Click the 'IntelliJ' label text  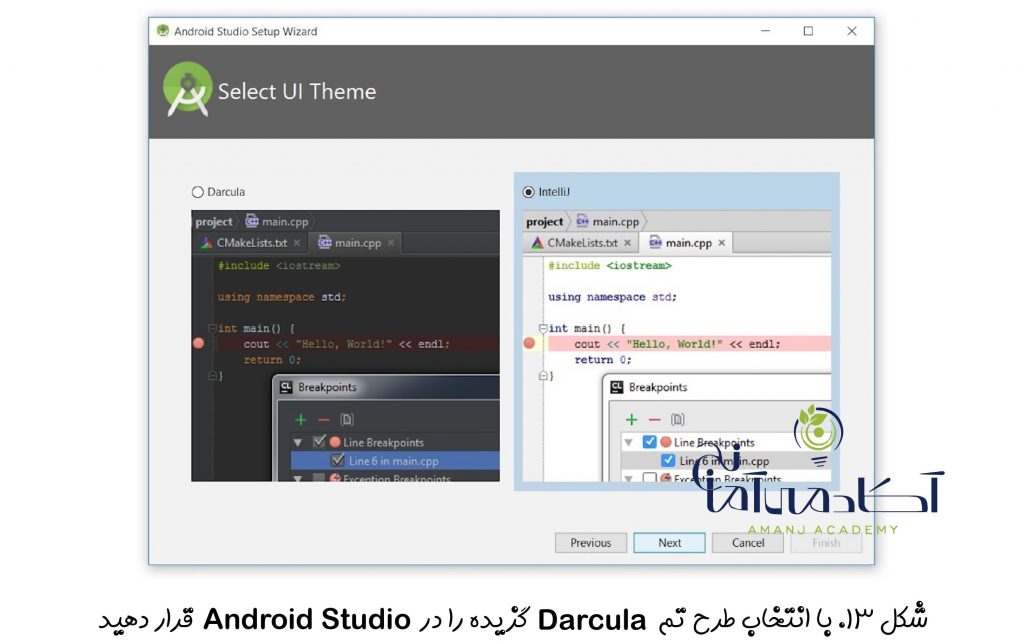pyautogui.click(x=554, y=192)
